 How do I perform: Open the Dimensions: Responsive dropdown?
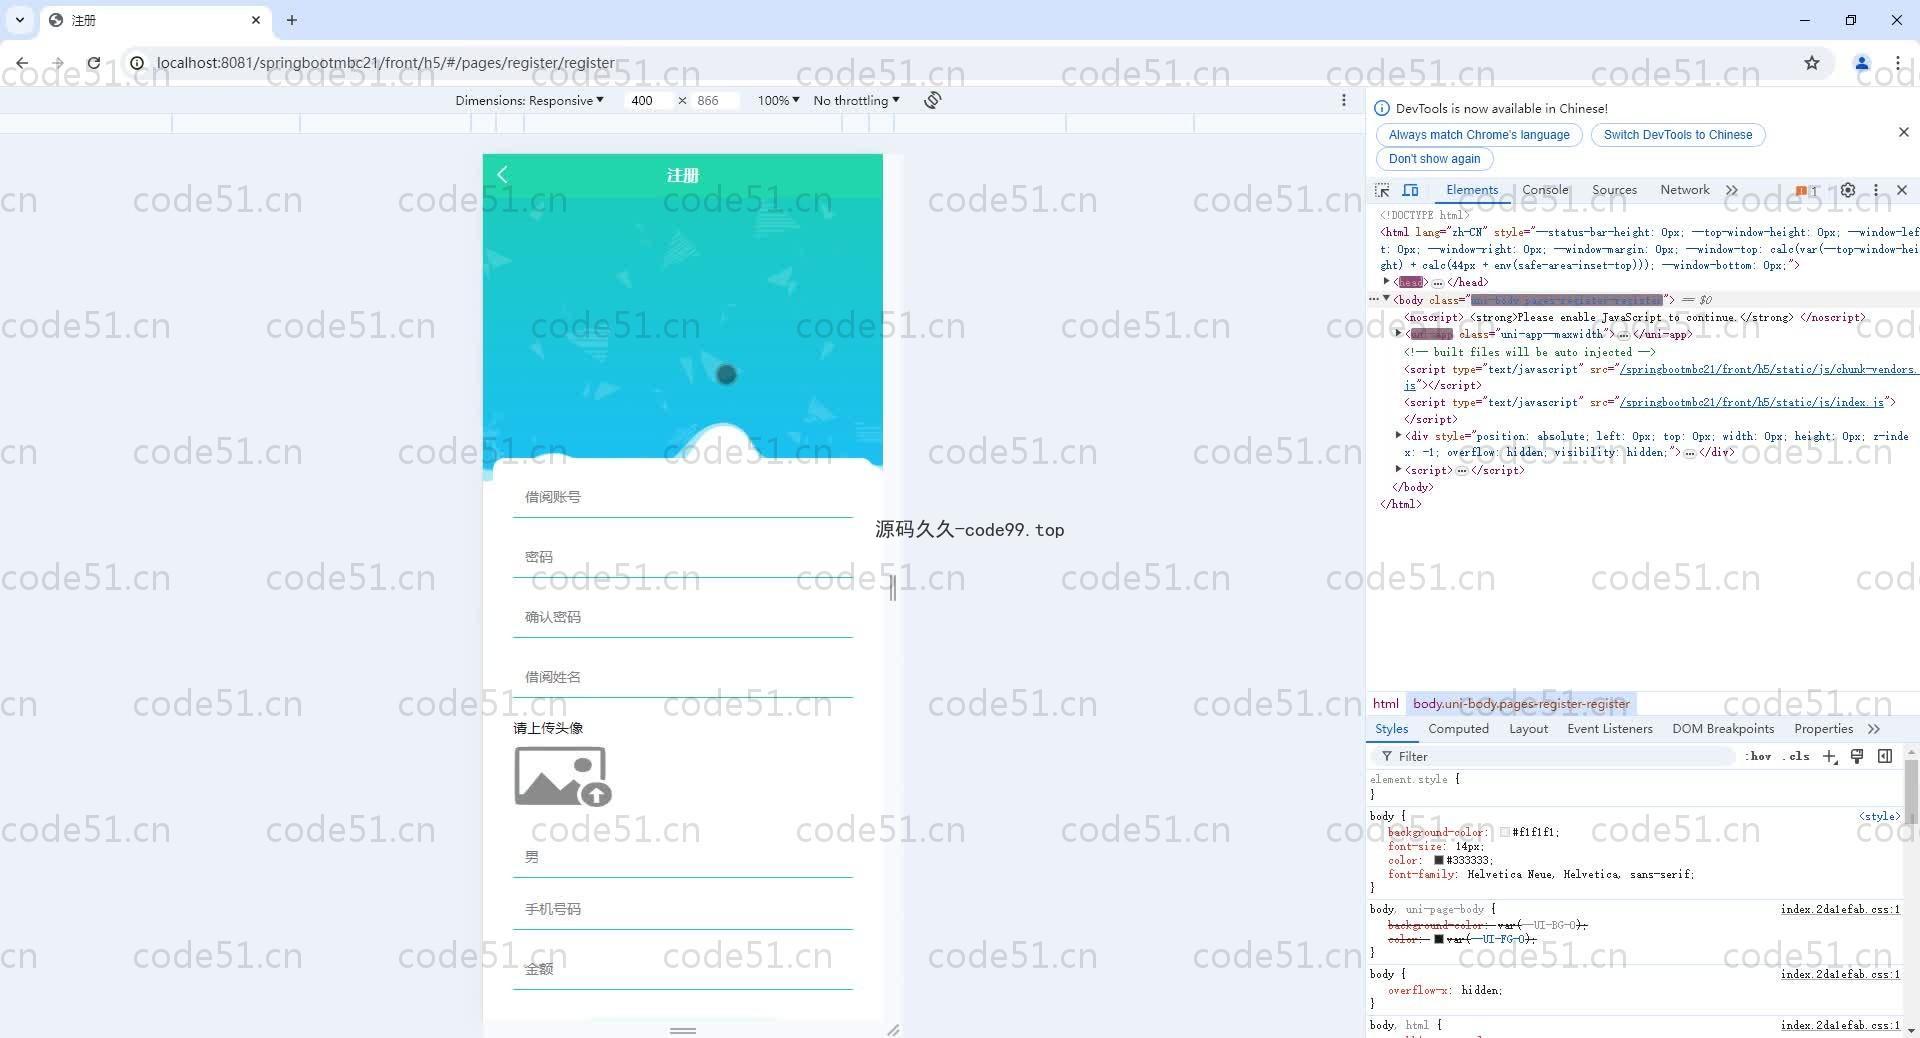pos(529,100)
